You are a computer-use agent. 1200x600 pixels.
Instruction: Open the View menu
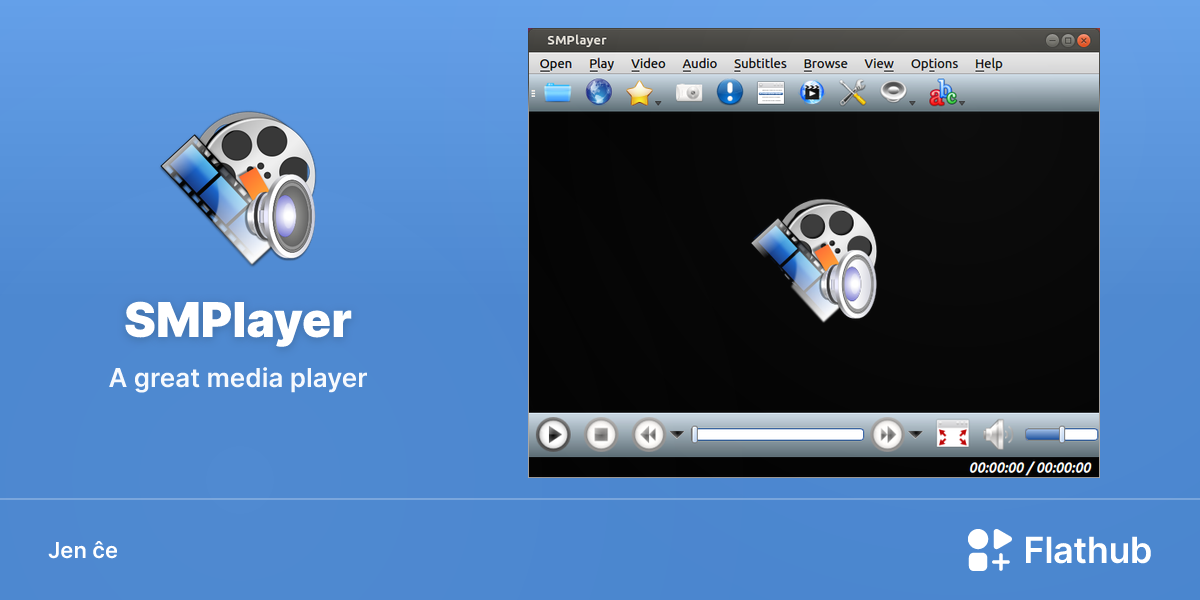(879, 64)
